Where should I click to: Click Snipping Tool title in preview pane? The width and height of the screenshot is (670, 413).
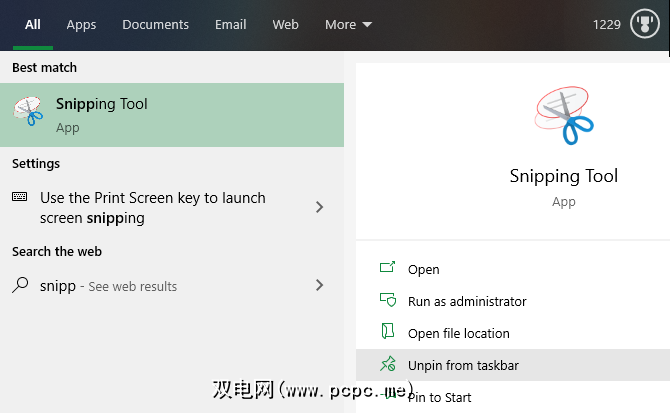click(564, 176)
